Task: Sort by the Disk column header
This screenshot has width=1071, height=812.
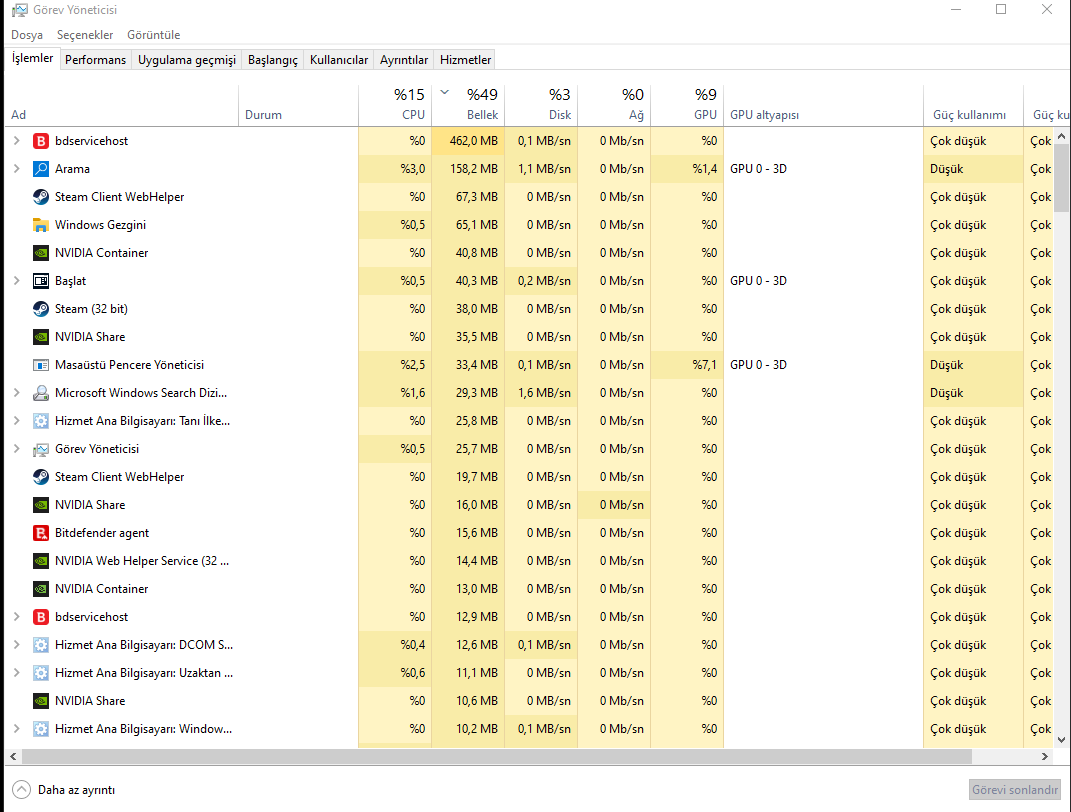Action: pyautogui.click(x=541, y=105)
